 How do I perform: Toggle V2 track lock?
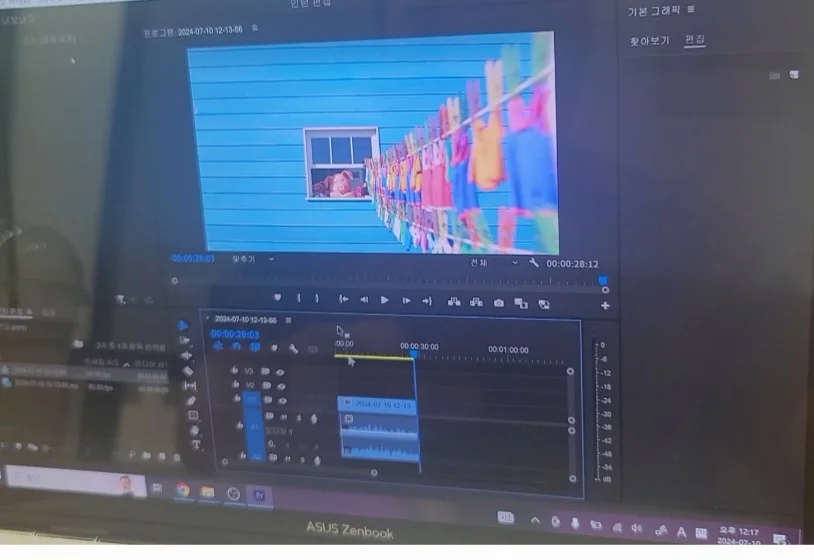pyautogui.click(x=236, y=384)
